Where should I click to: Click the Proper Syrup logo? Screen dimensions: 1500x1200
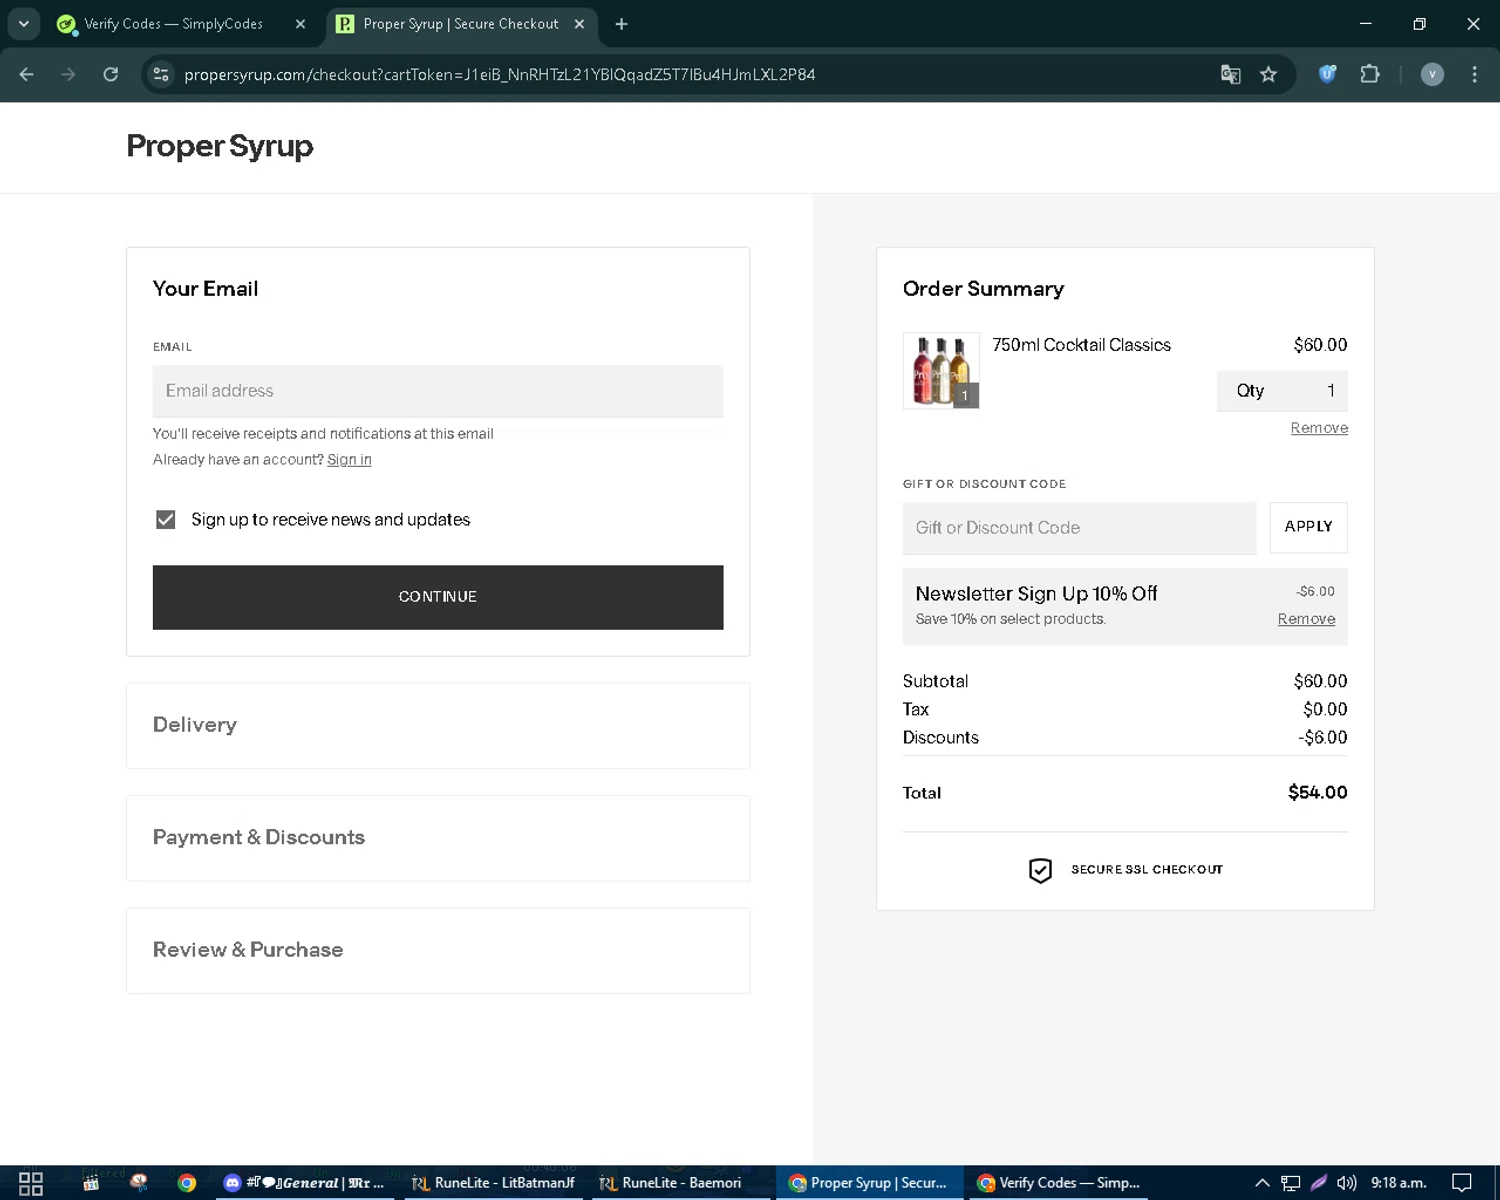(220, 146)
